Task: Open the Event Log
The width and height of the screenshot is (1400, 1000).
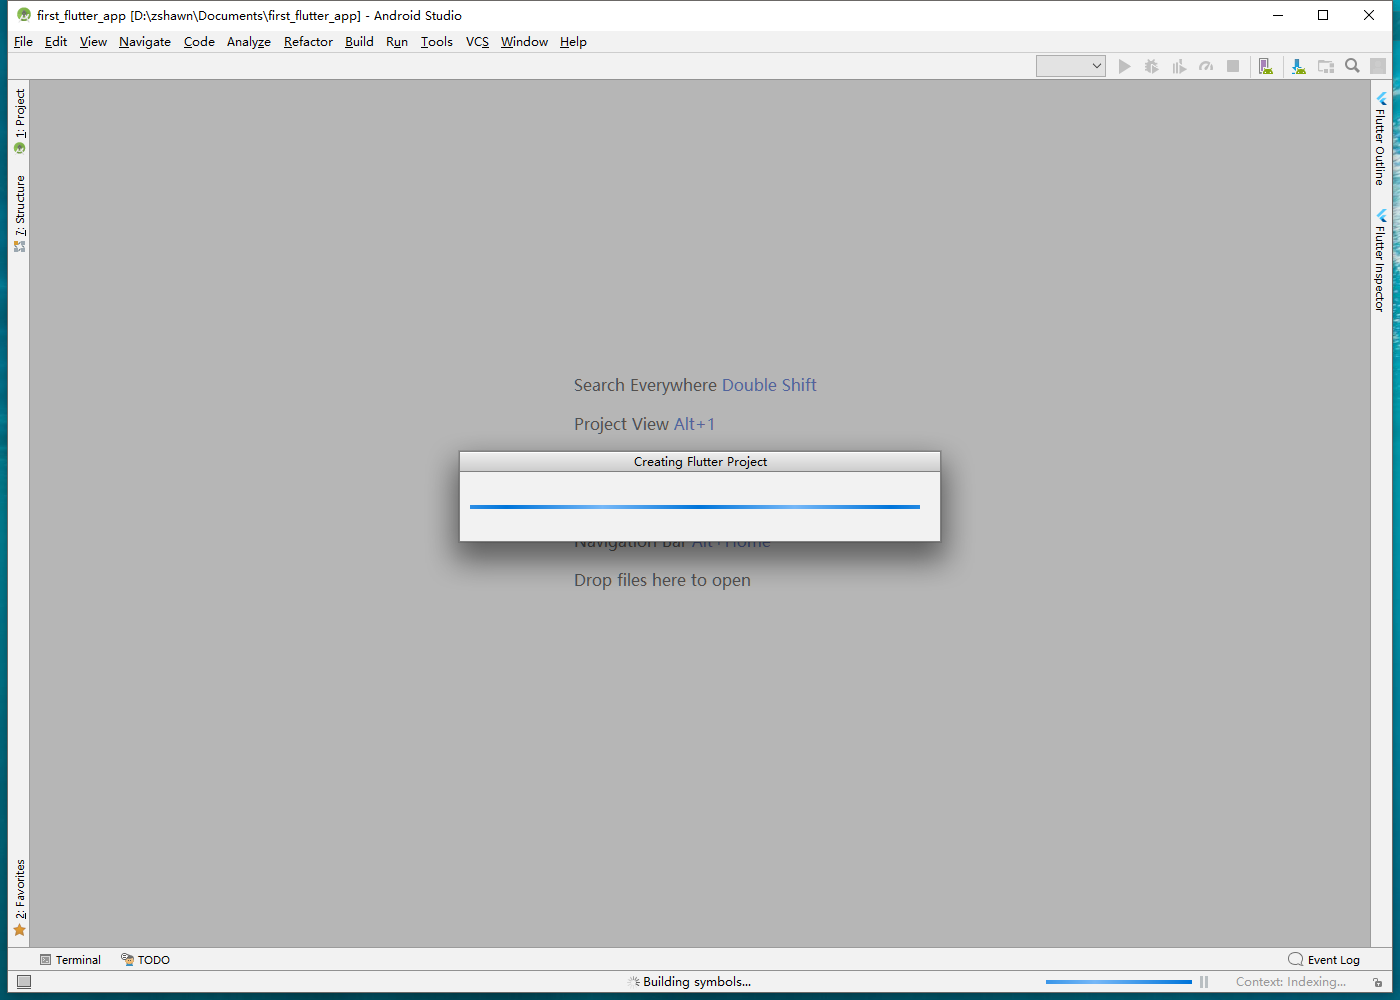Action: coord(1324,960)
